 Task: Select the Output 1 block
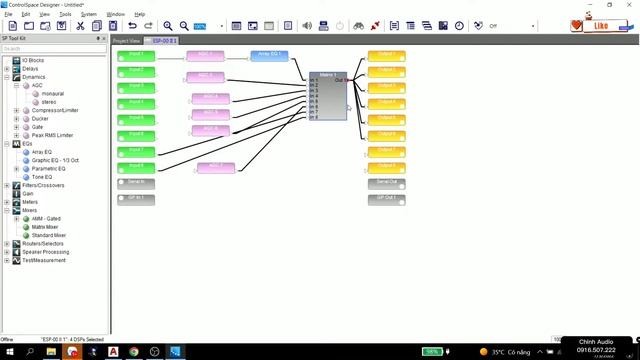pos(387,56)
